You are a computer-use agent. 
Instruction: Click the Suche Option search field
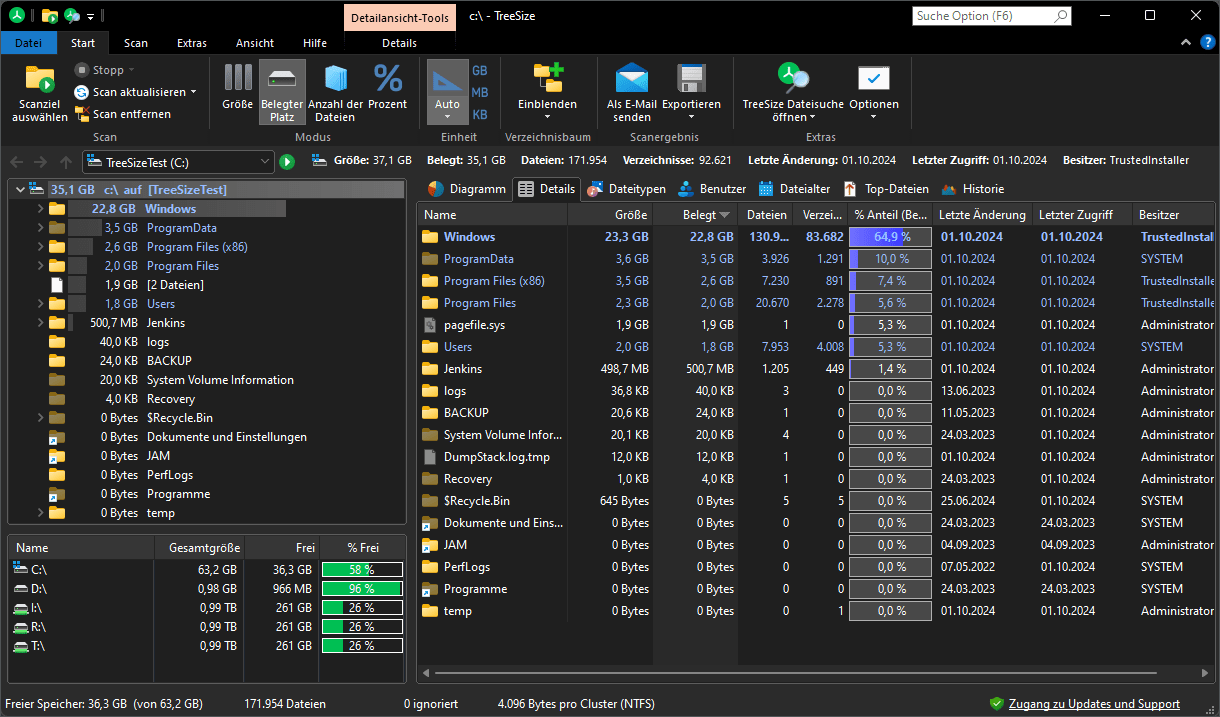(992, 16)
